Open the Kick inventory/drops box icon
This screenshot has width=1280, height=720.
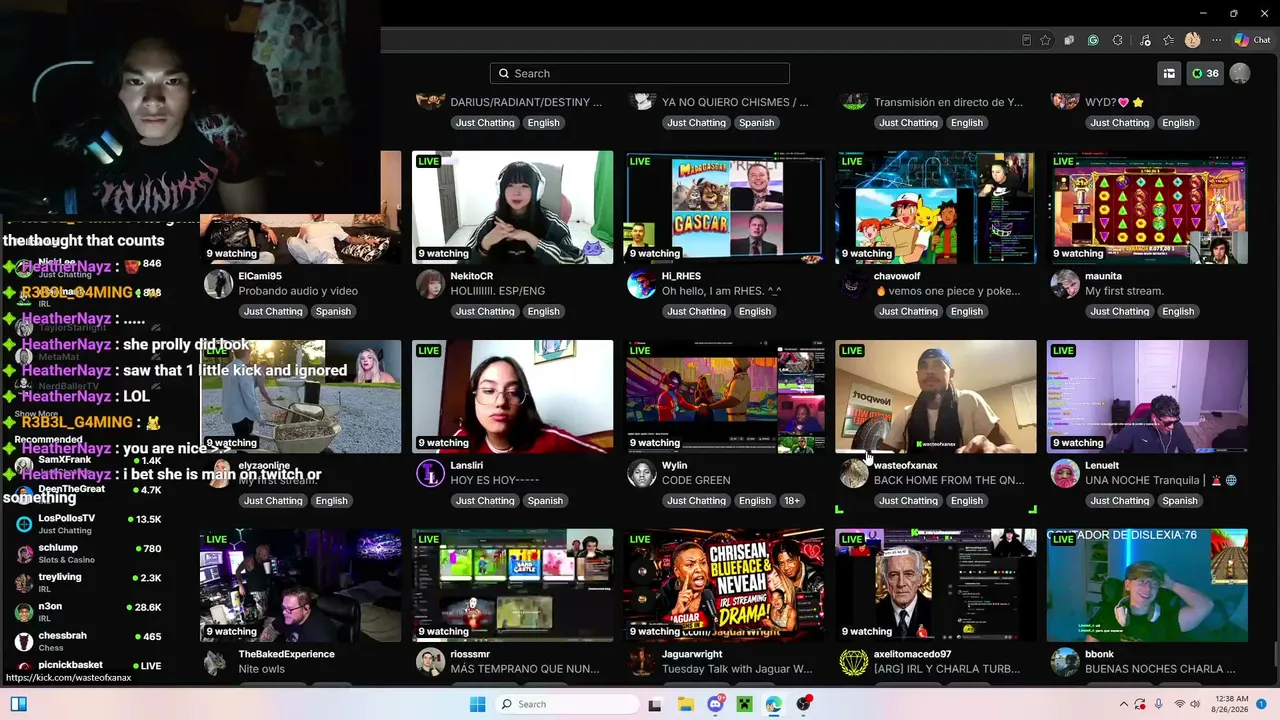point(1168,73)
